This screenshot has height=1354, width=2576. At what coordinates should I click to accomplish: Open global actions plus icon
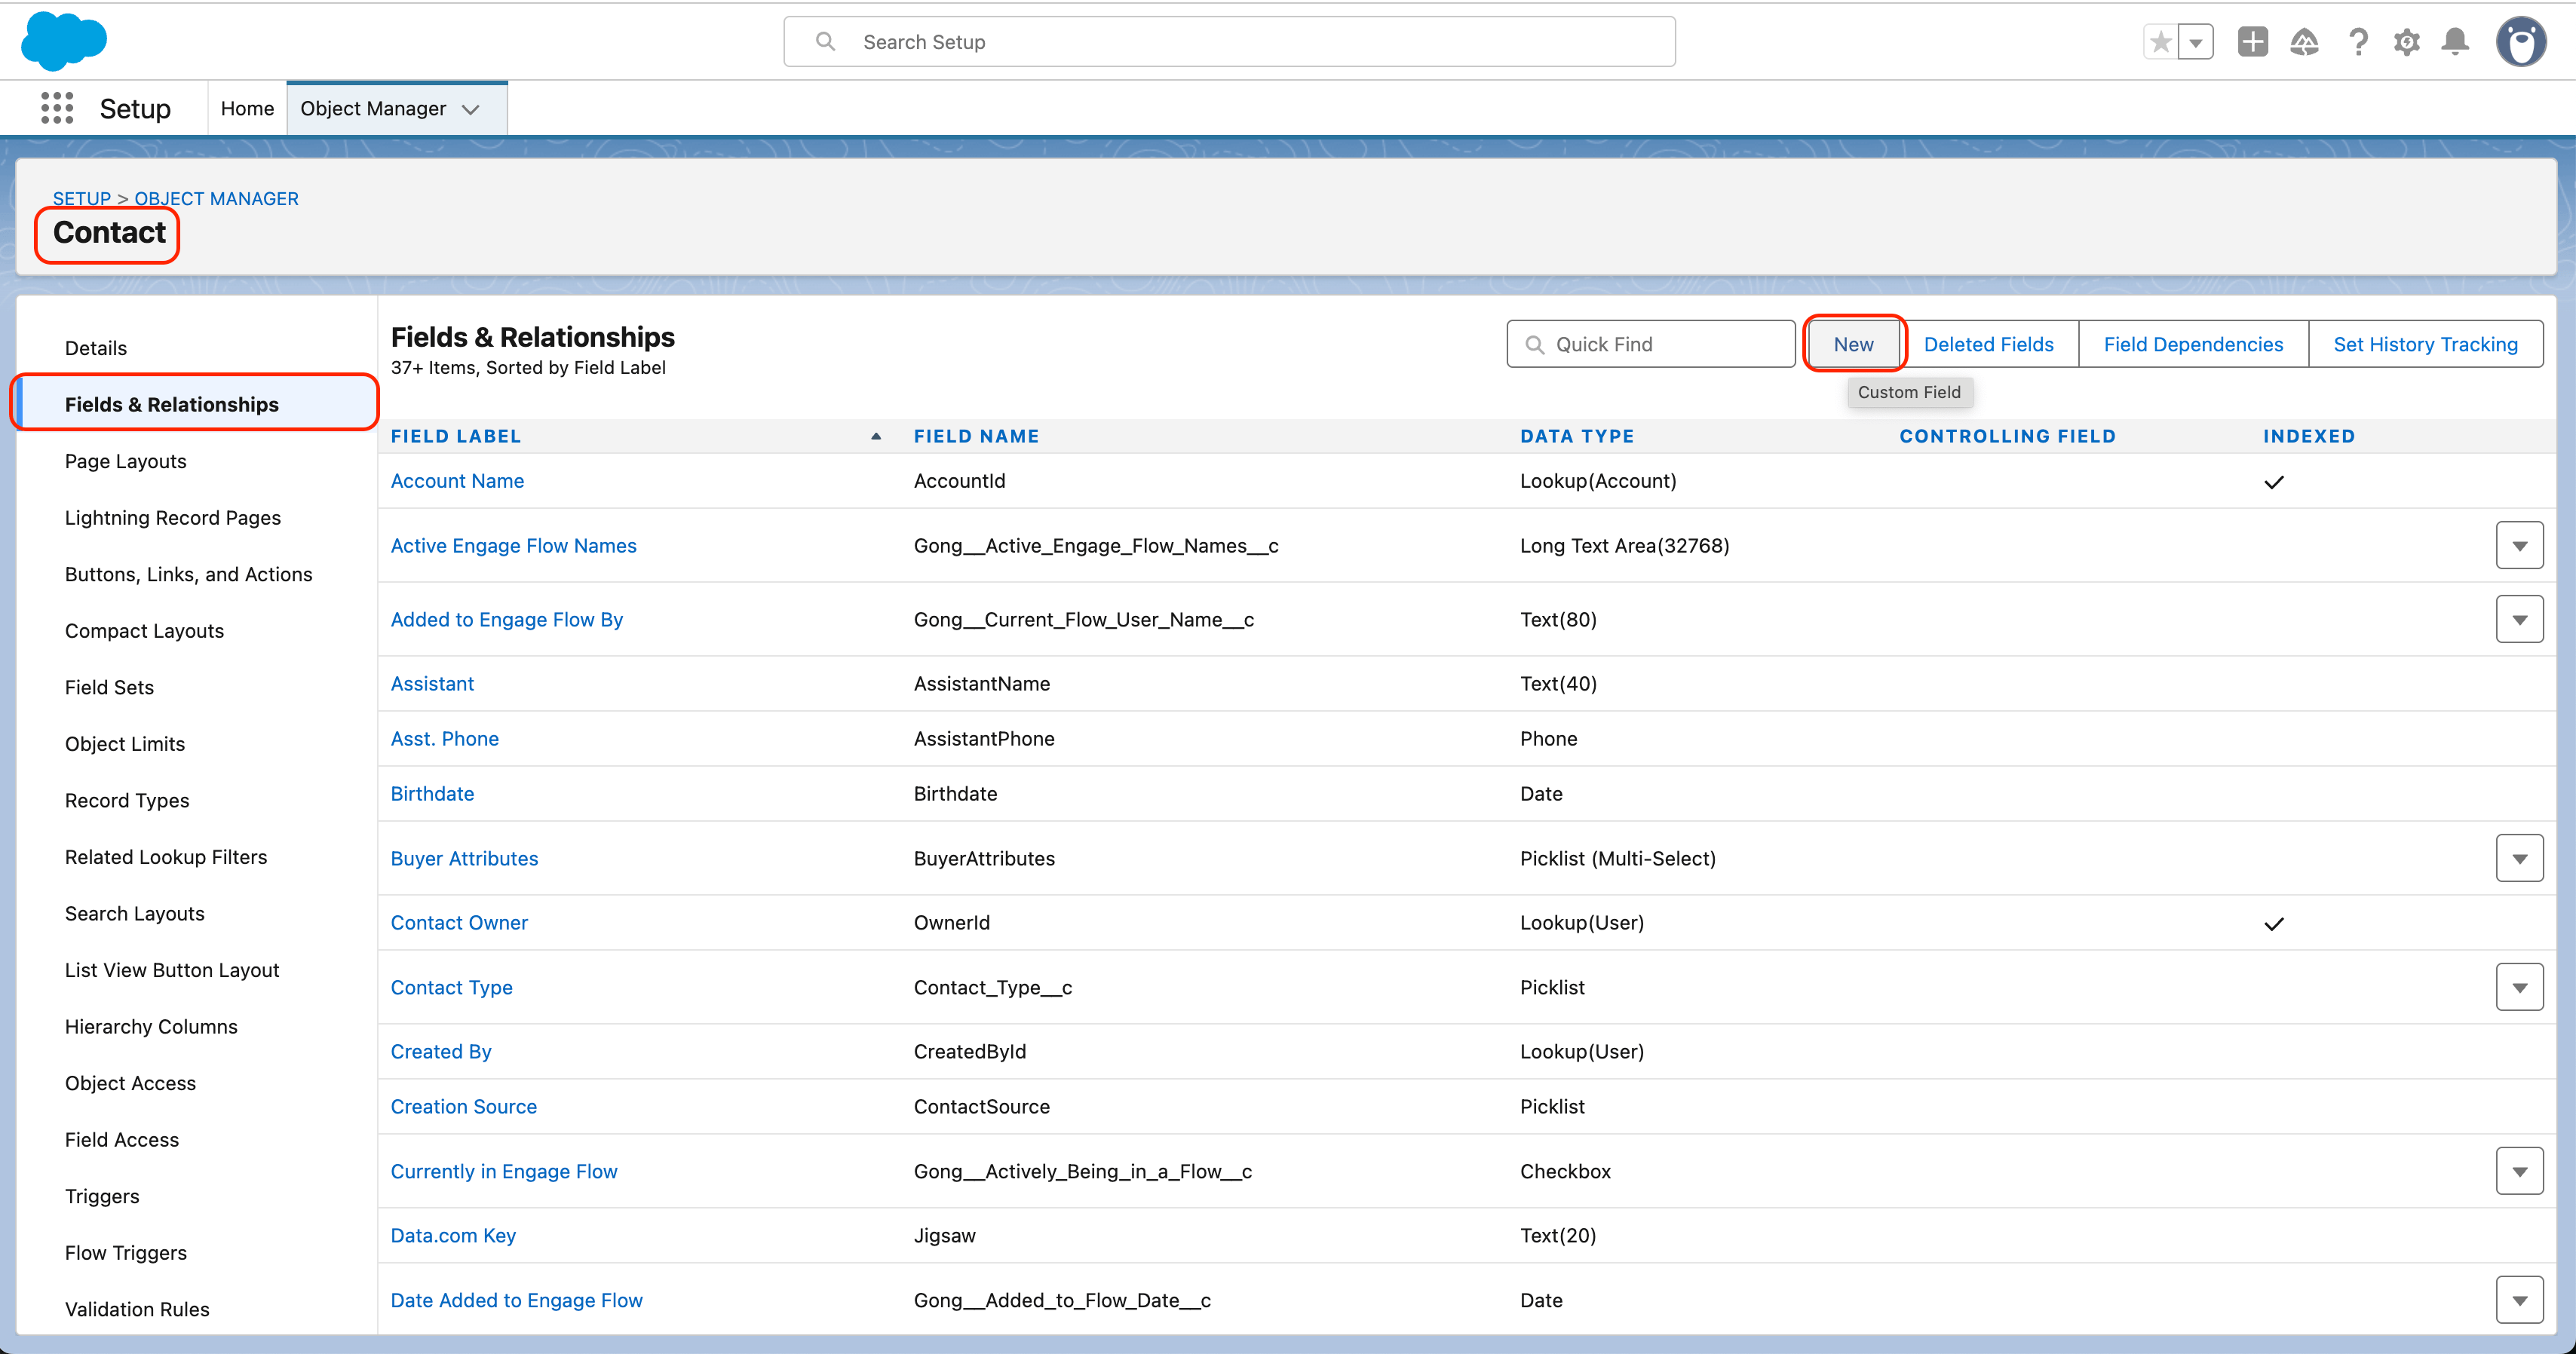click(2252, 42)
